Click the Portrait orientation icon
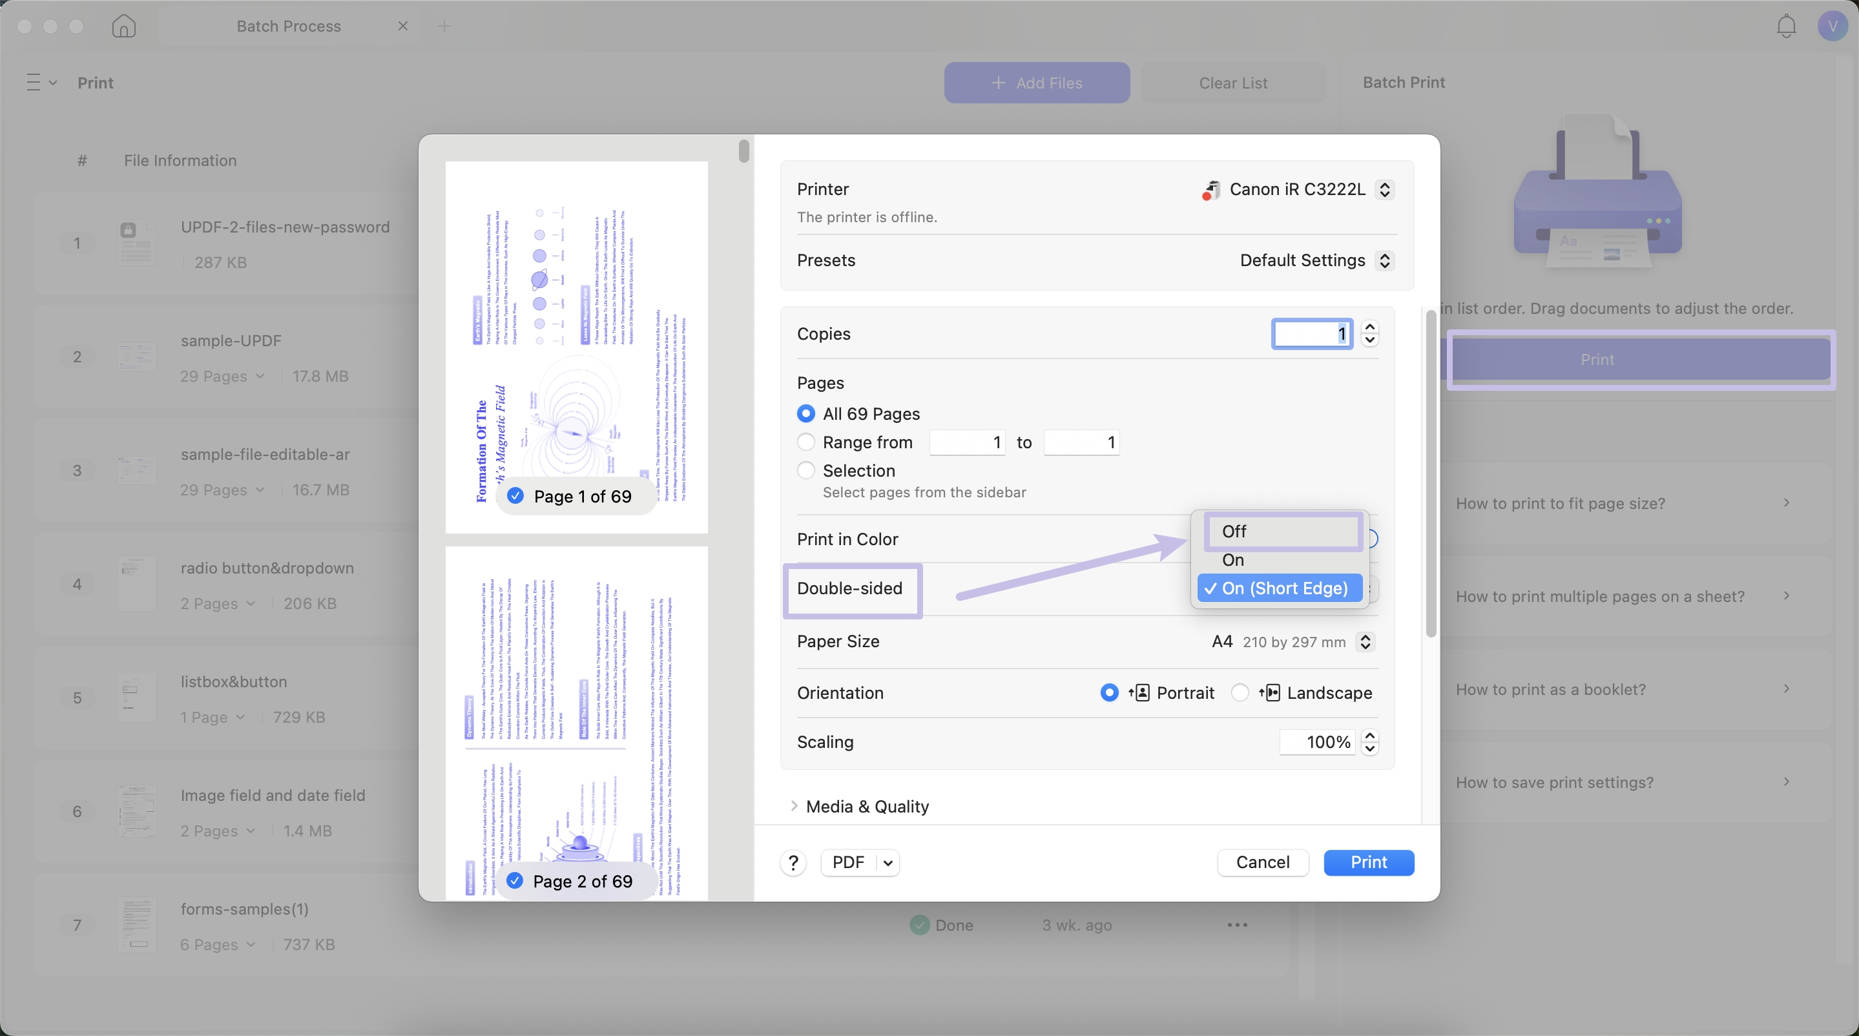1859x1036 pixels. 1139,693
